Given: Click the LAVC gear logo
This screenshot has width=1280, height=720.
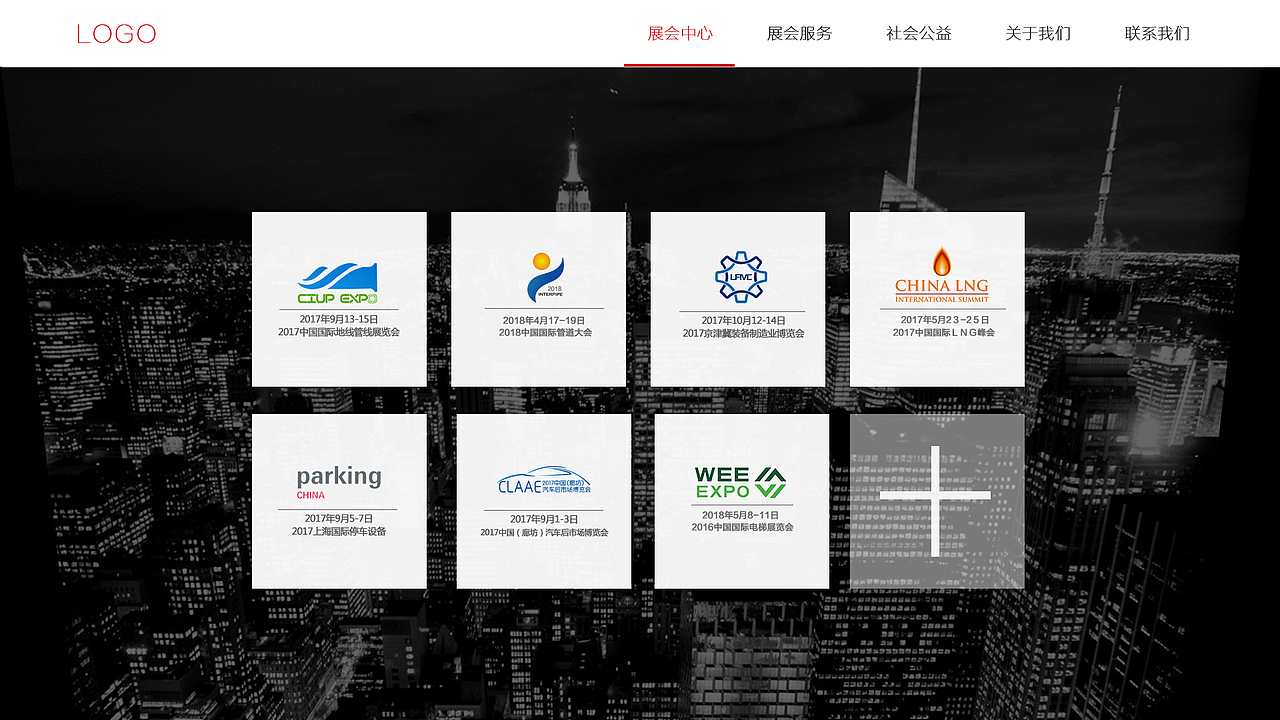Looking at the screenshot, I should coord(740,277).
